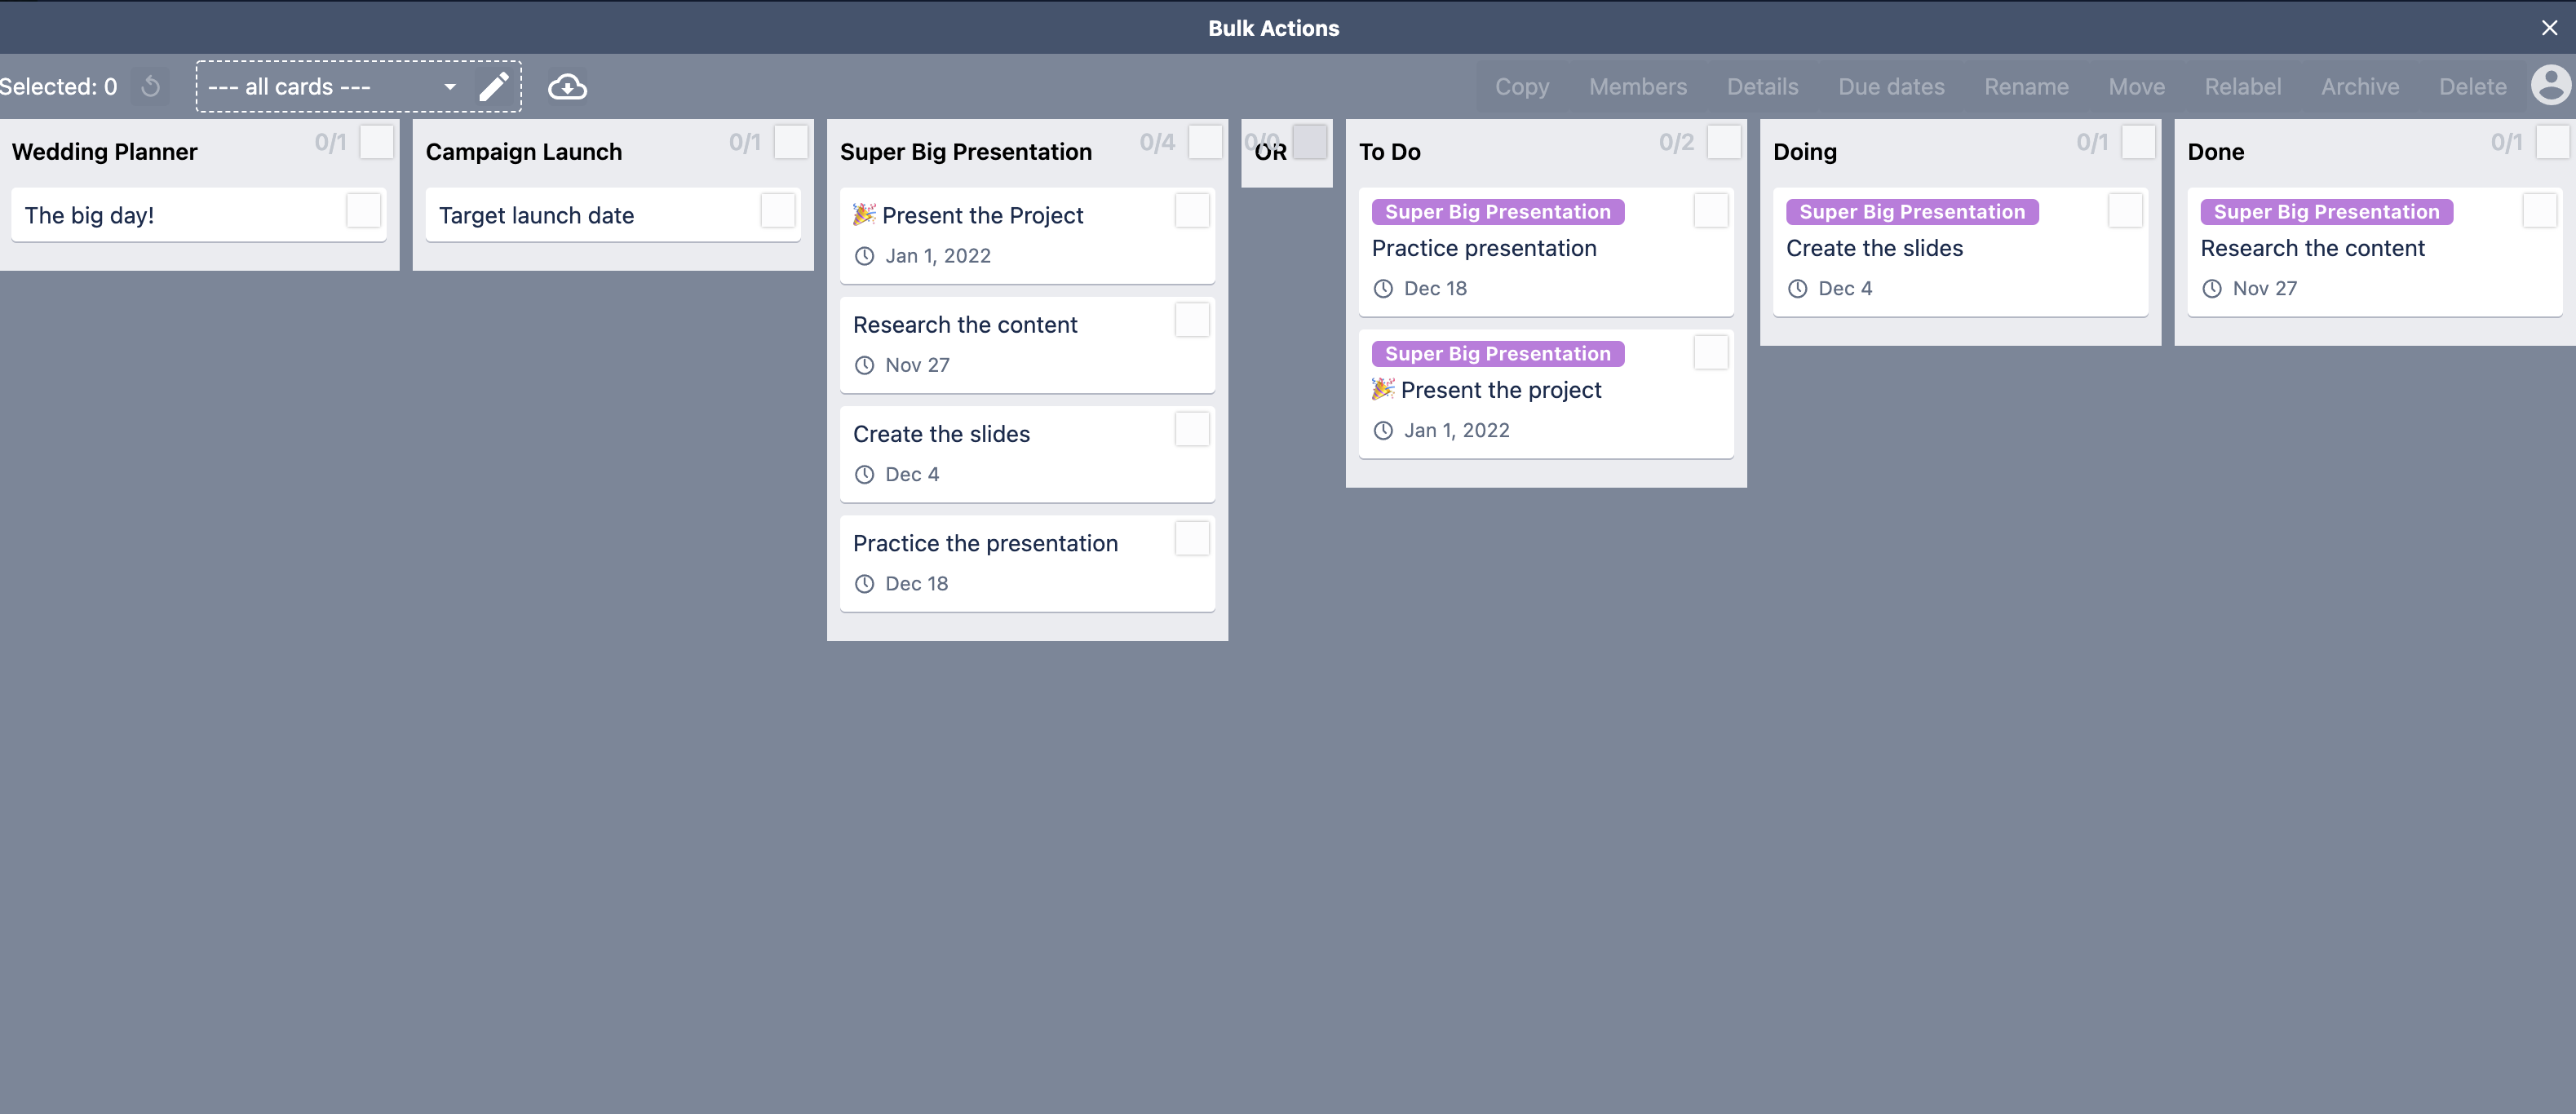This screenshot has width=2576, height=1114.
Task: Click the Relabel bulk action
Action: click(x=2243, y=87)
